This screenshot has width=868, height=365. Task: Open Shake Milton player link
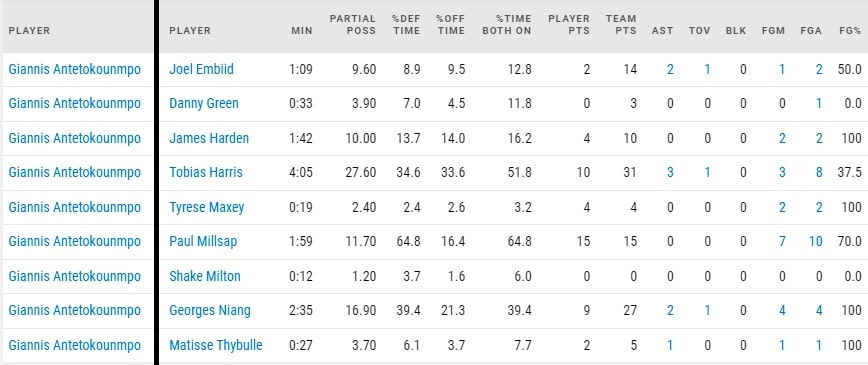205,276
